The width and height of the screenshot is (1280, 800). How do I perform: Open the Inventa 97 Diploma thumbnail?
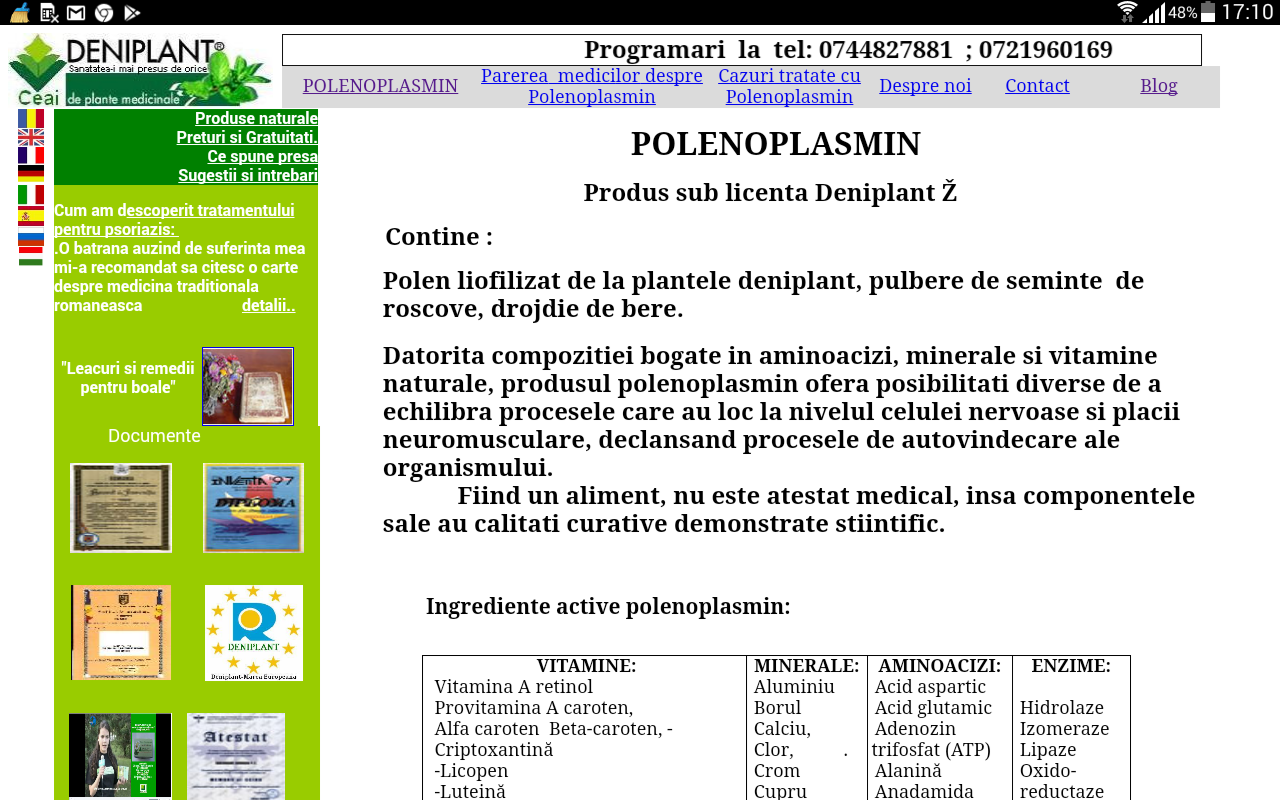[x=253, y=508]
